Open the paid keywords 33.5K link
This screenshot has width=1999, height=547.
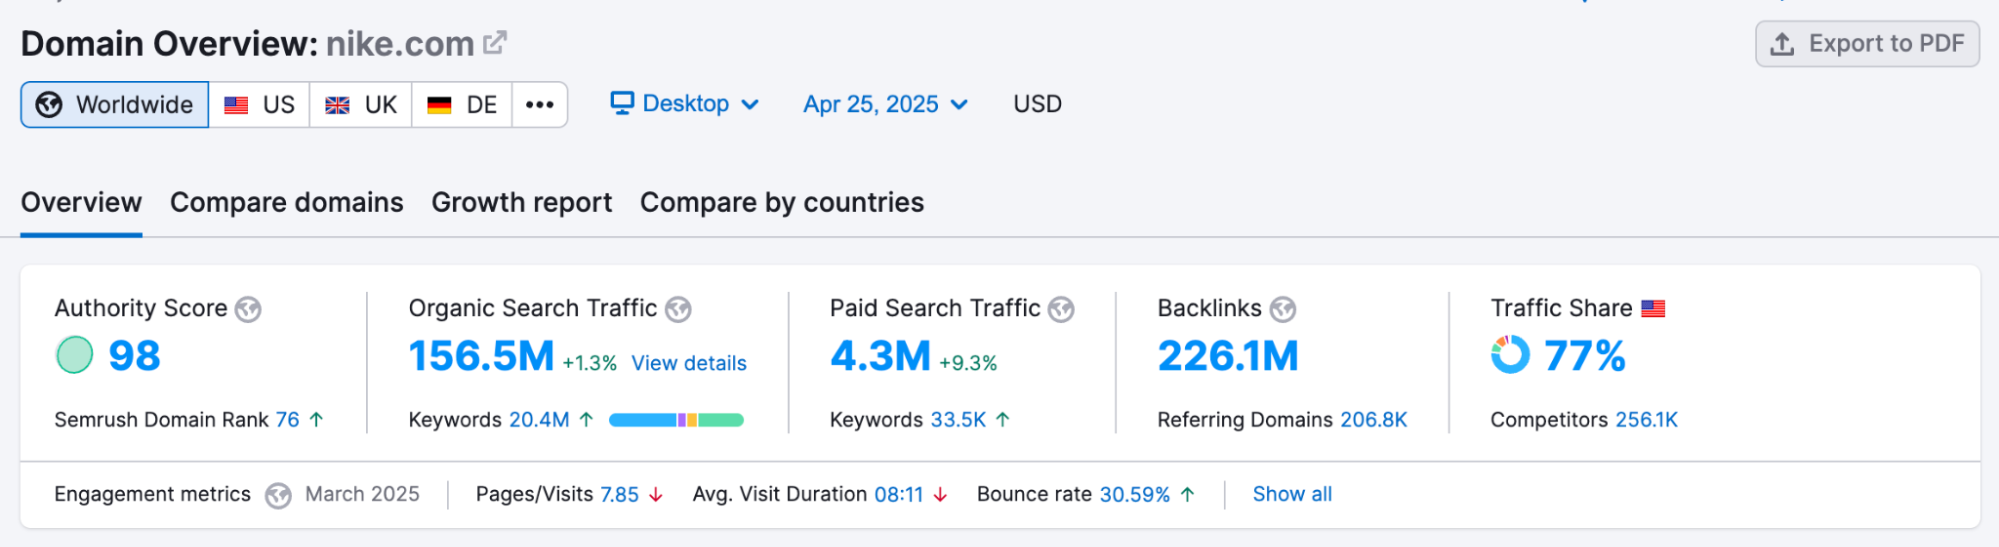(958, 420)
